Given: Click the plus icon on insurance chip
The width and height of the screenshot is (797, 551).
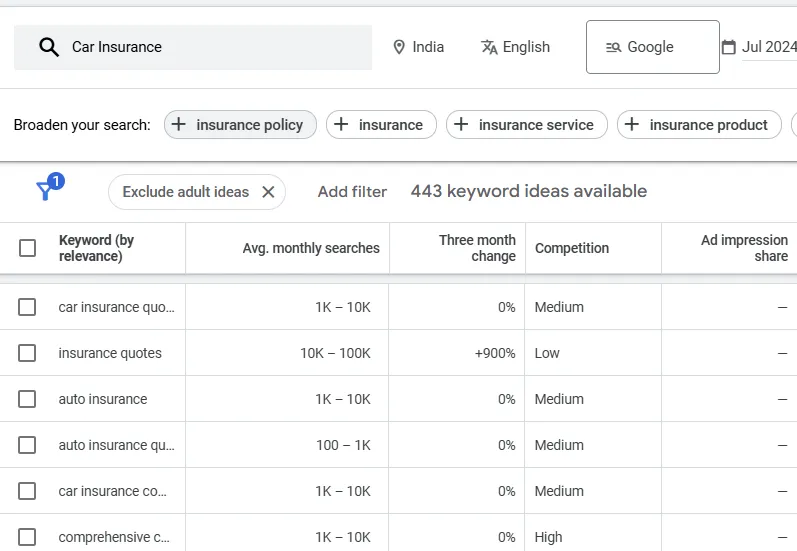Looking at the screenshot, I should coord(341,124).
